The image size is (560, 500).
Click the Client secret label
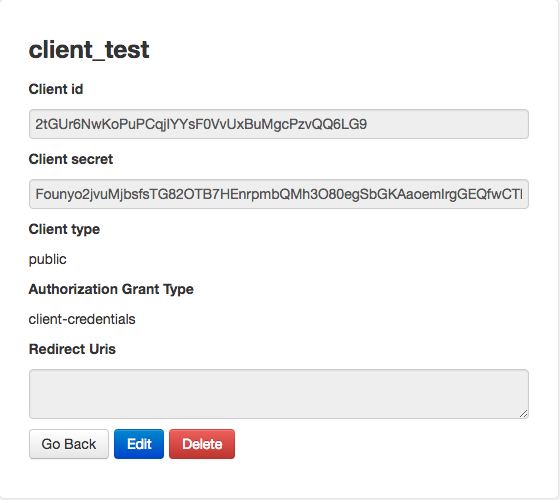click(71, 159)
